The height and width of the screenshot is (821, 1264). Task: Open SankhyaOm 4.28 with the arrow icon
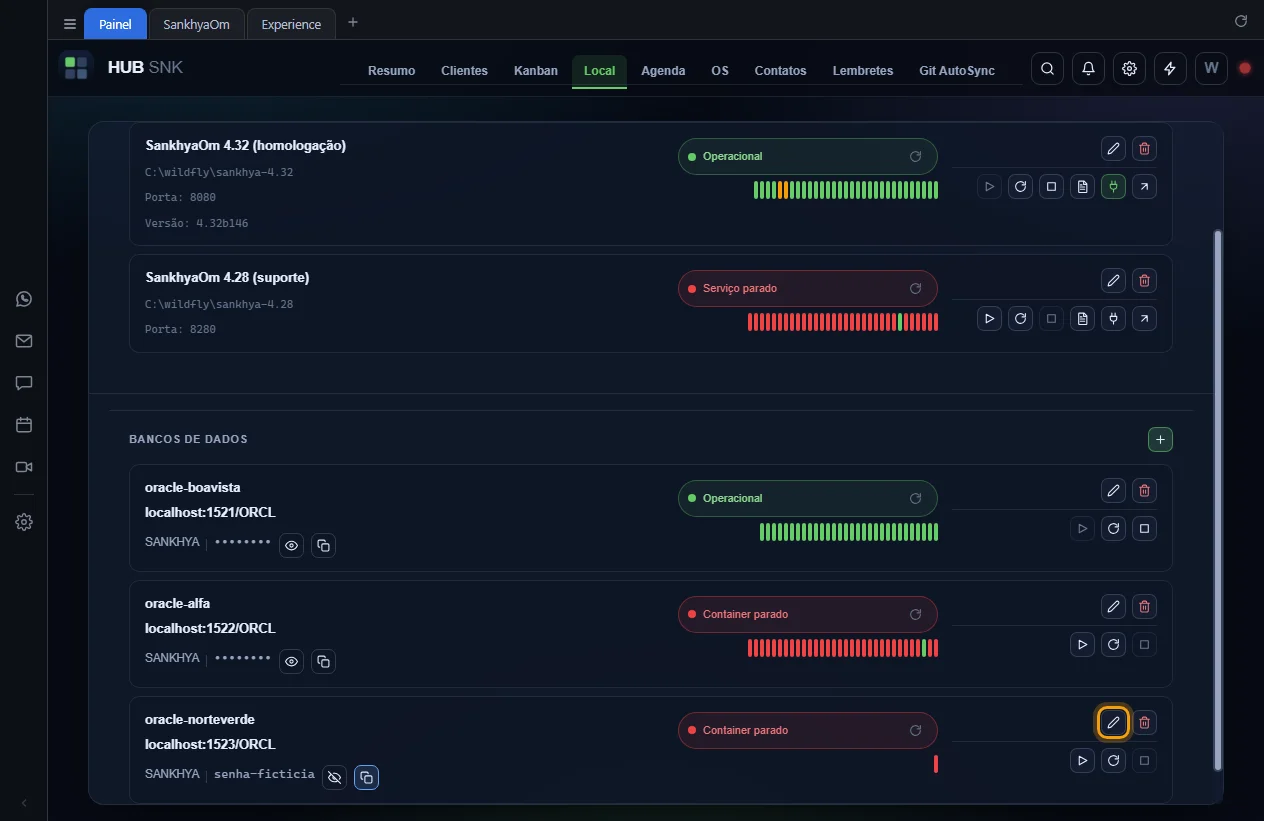click(1144, 318)
